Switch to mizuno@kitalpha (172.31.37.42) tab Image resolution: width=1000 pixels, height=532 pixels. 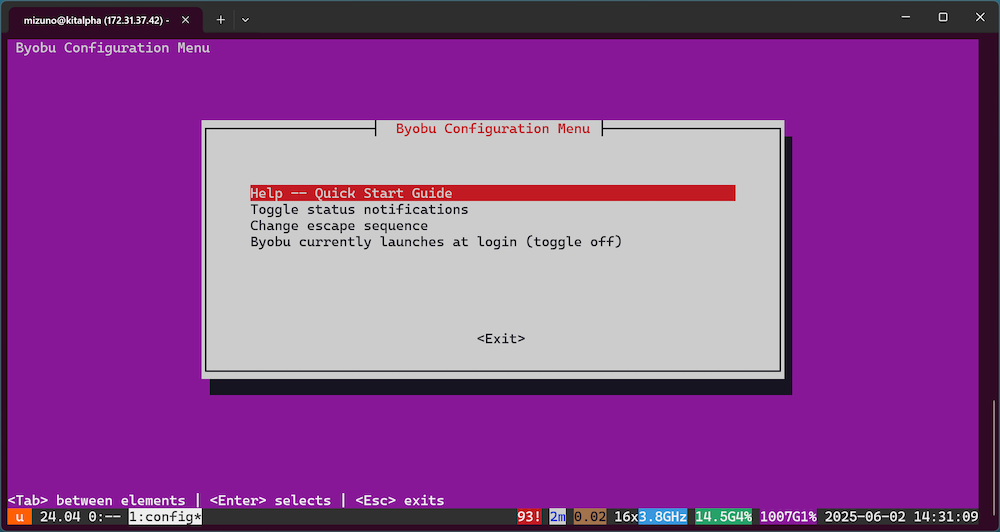pos(97,20)
